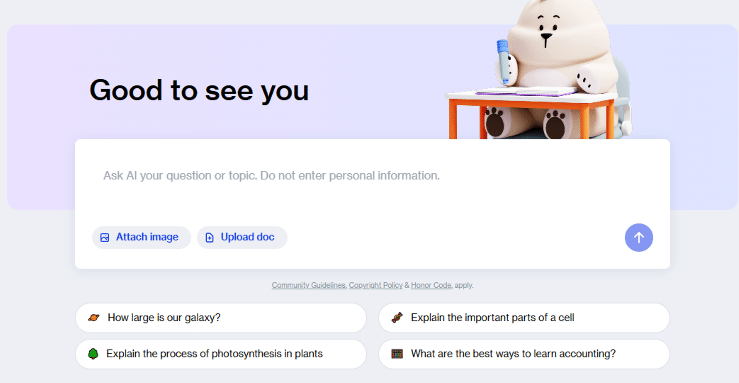This screenshot has width=739, height=383.
Task: Upload doc to the AI prompt
Action: coord(242,237)
